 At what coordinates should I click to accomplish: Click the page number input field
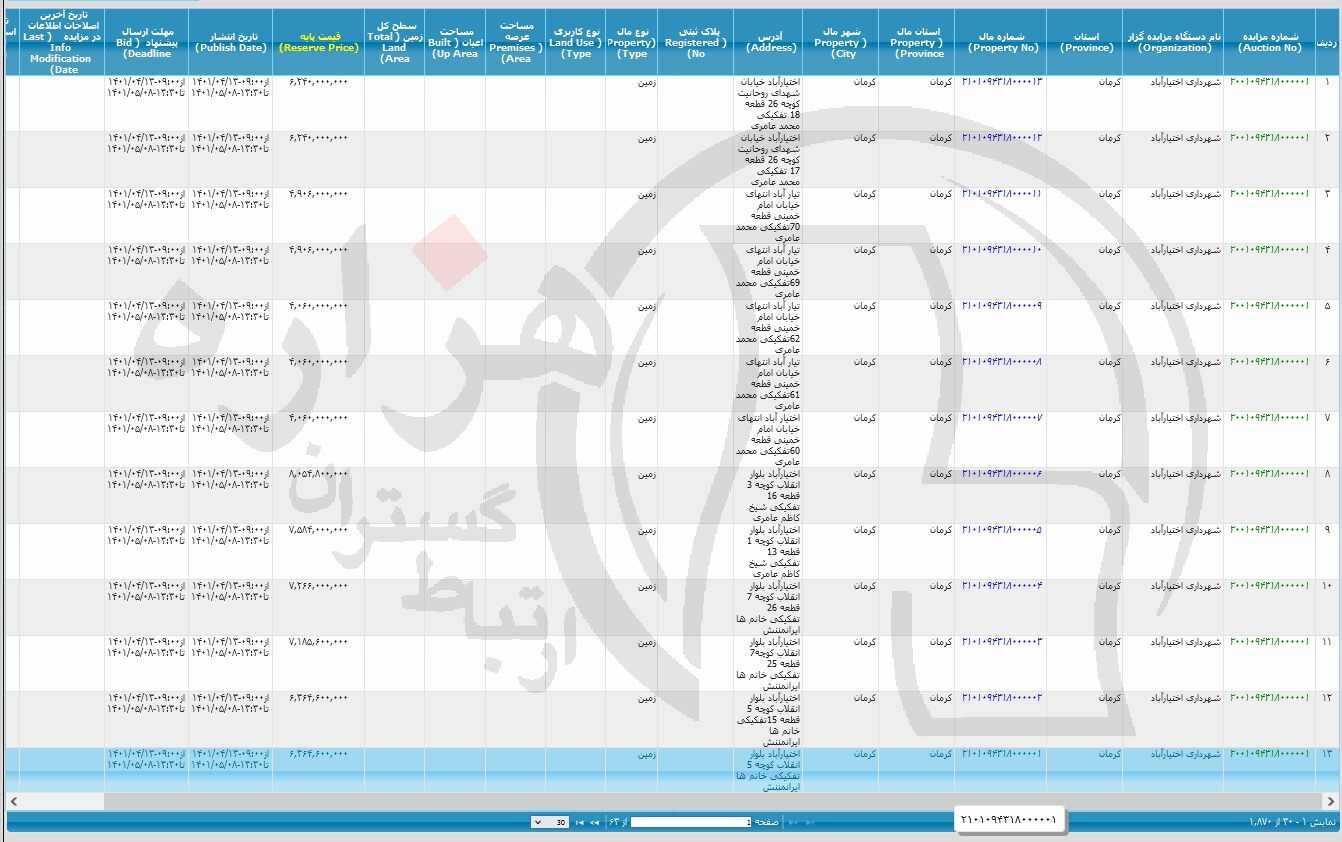click(690, 822)
